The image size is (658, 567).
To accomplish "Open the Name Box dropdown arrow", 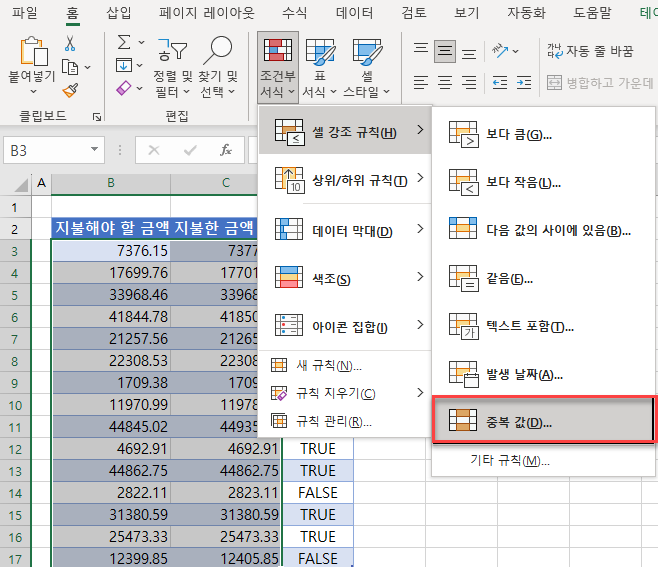I will (x=94, y=149).
